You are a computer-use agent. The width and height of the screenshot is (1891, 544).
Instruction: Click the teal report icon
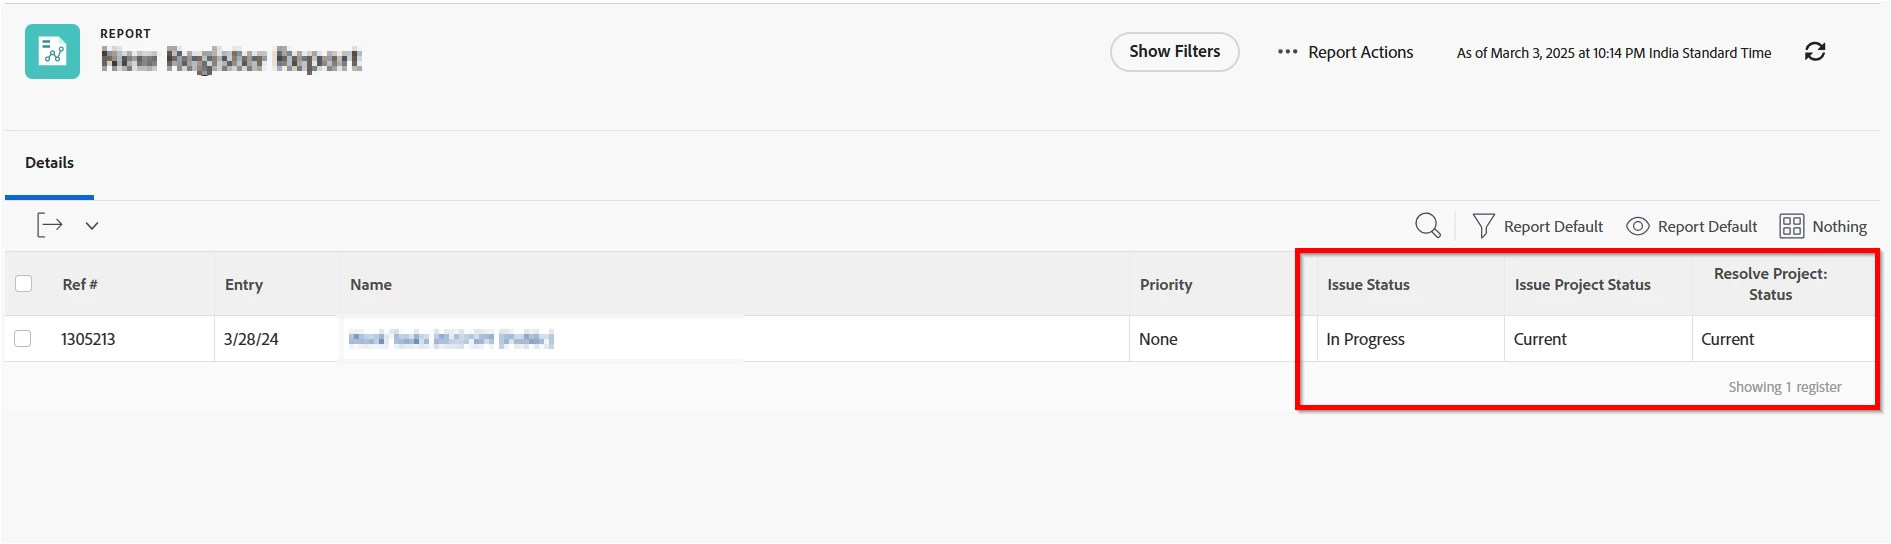pyautogui.click(x=52, y=52)
